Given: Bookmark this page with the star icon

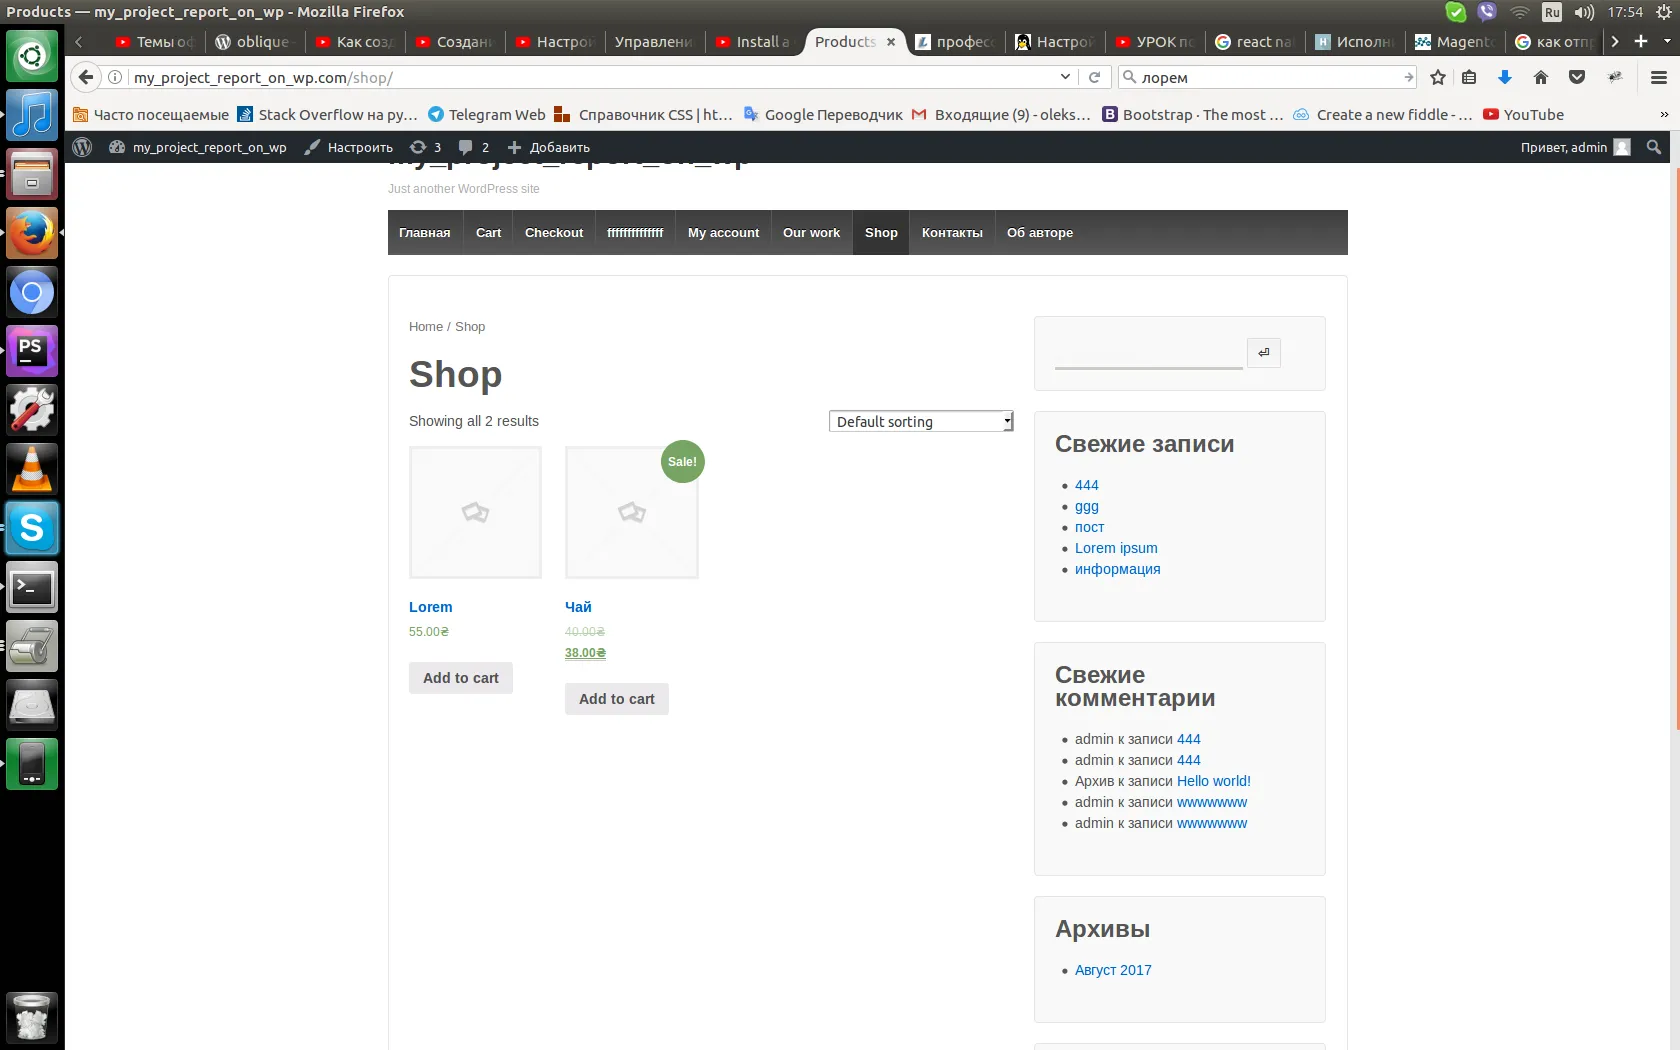Looking at the screenshot, I should point(1438,77).
